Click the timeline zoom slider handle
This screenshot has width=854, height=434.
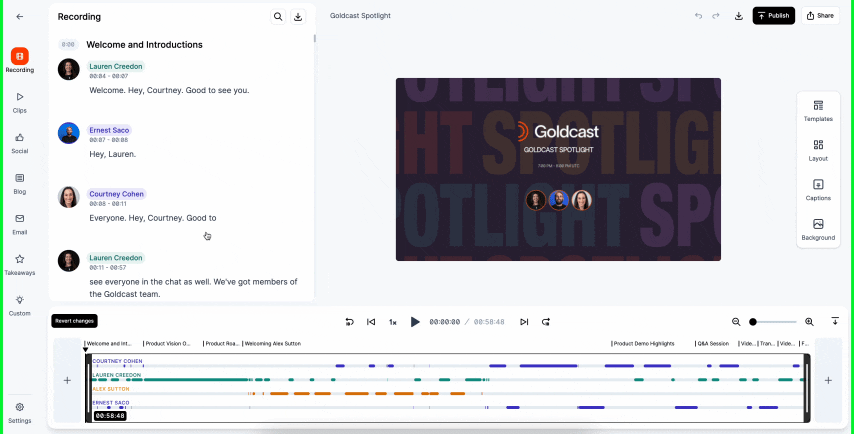tap(753, 322)
